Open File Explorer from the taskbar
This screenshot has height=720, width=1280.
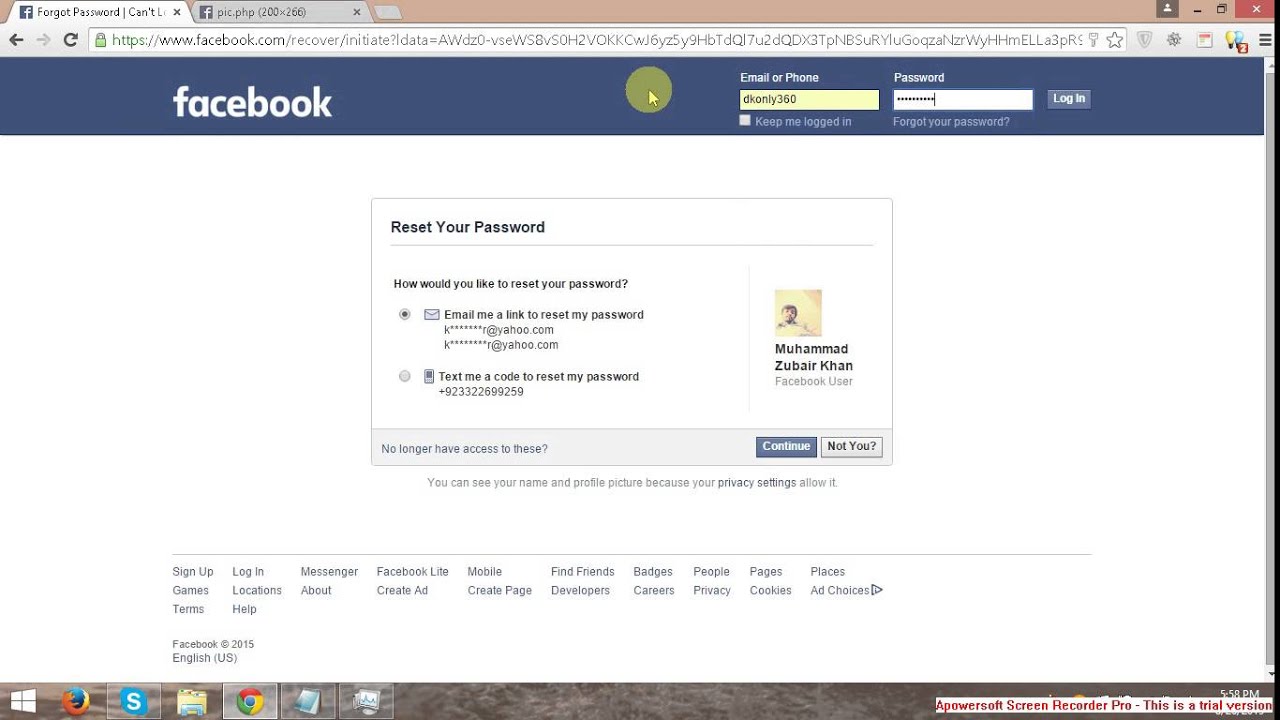pos(192,702)
